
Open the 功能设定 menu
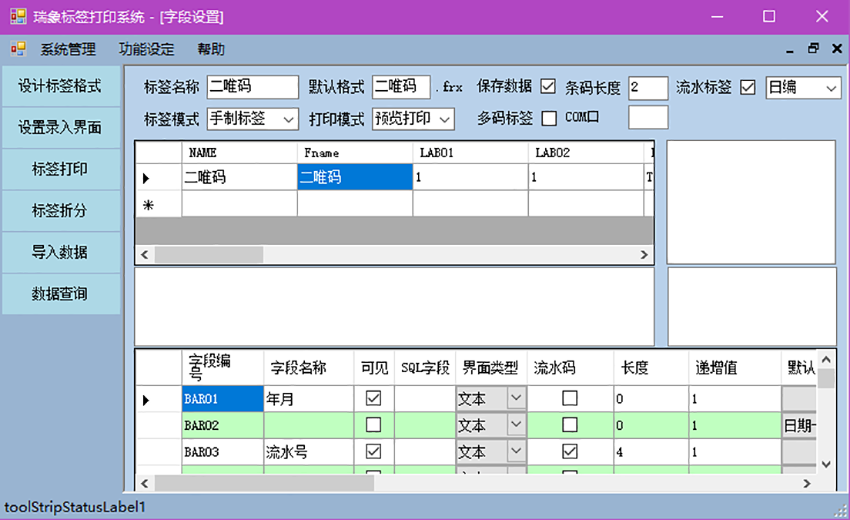146,49
